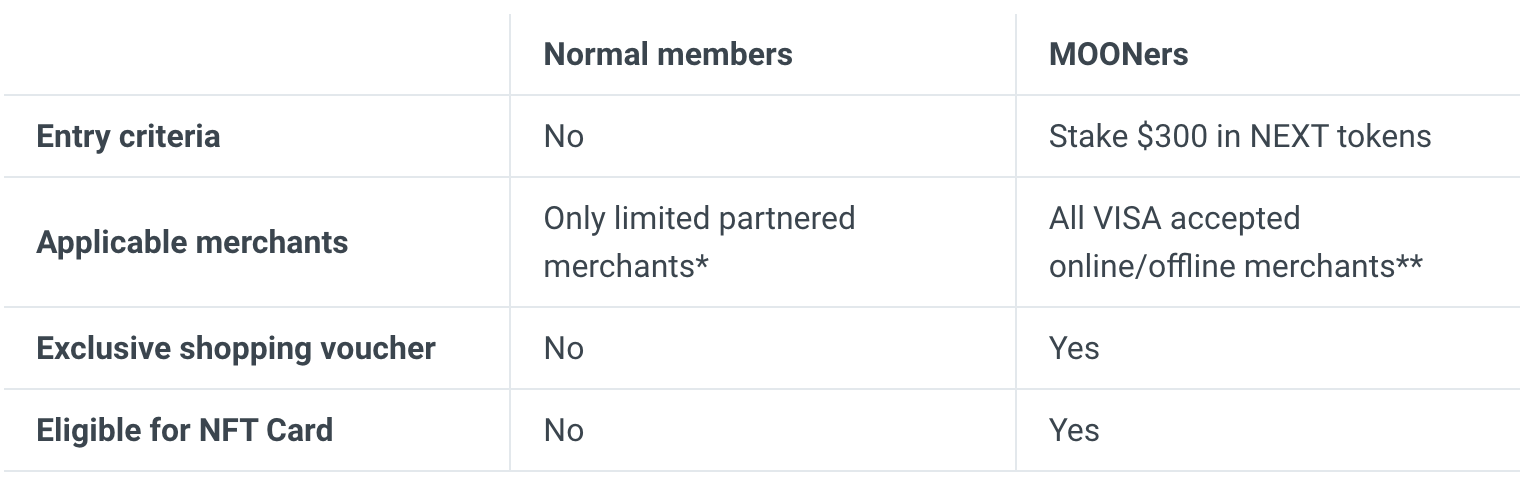Click the empty top-left header cell
This screenshot has height=482, width=1530.
256,54
